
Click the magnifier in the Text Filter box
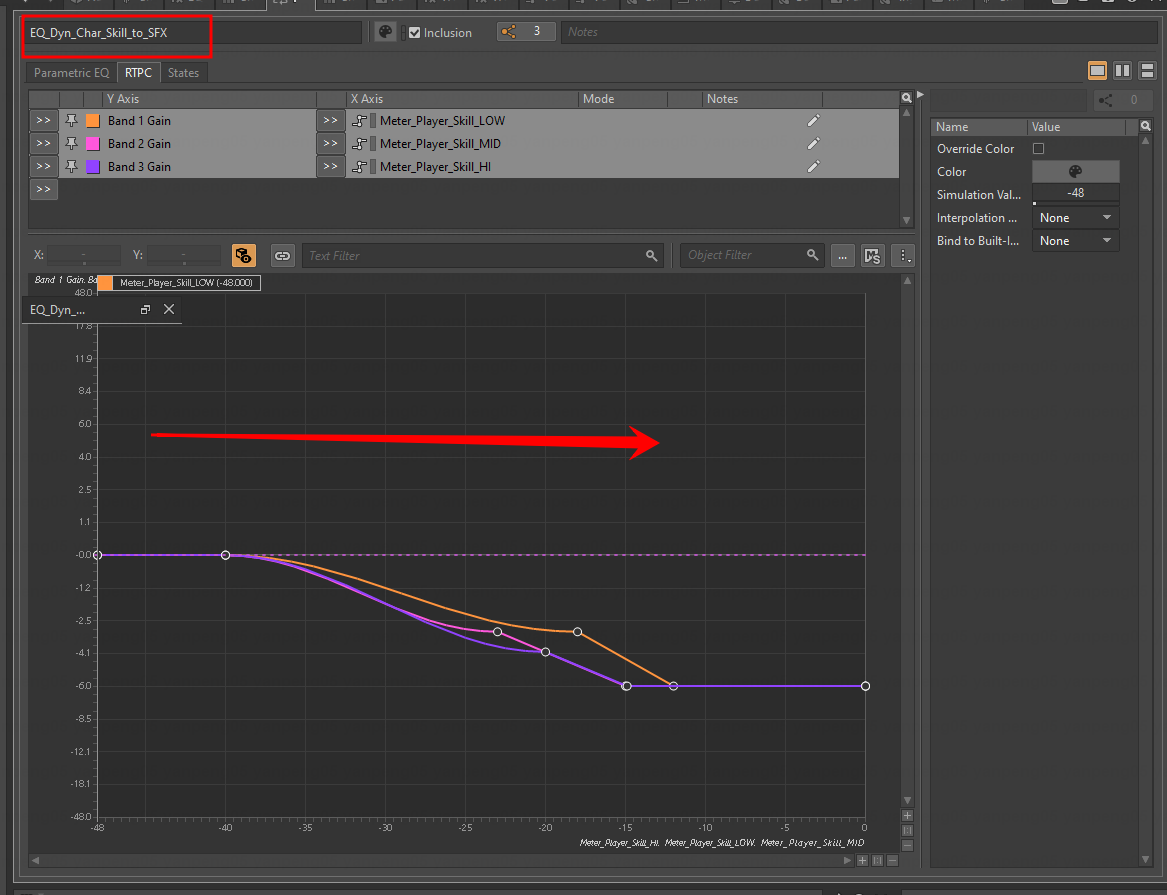[x=651, y=256]
